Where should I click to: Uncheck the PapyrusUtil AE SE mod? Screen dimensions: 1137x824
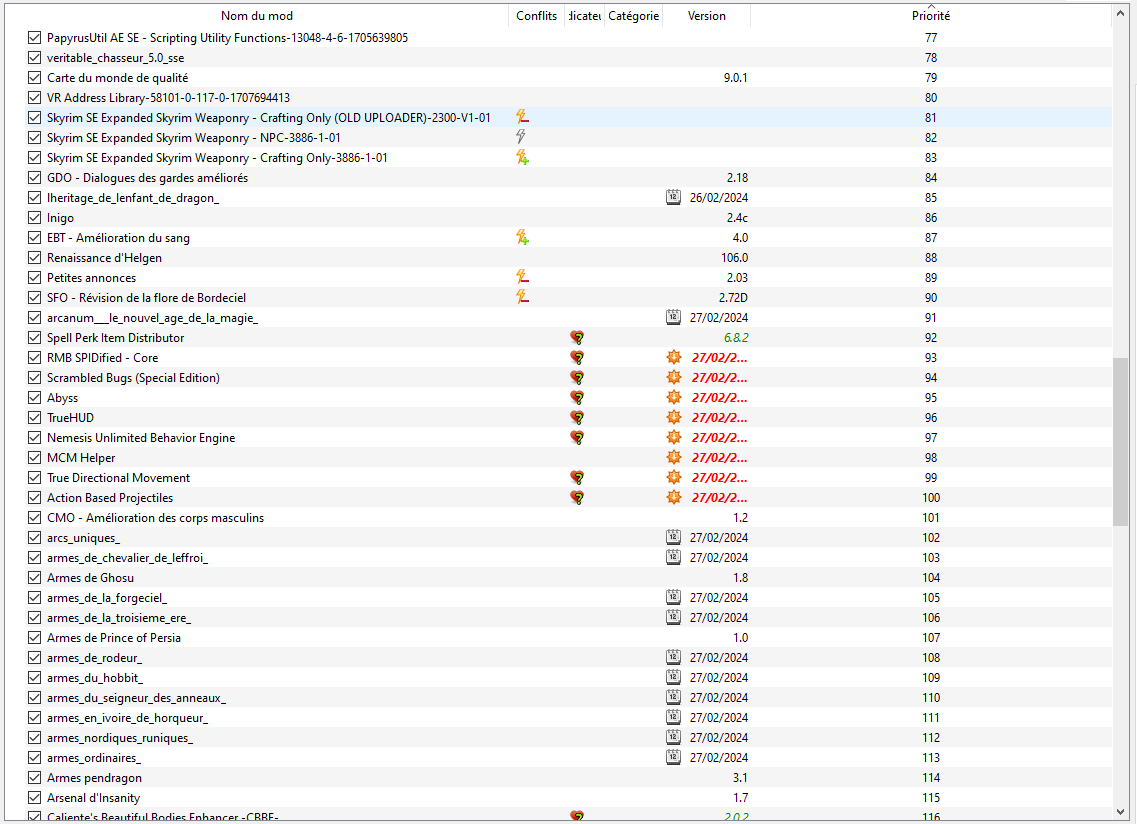point(34,37)
